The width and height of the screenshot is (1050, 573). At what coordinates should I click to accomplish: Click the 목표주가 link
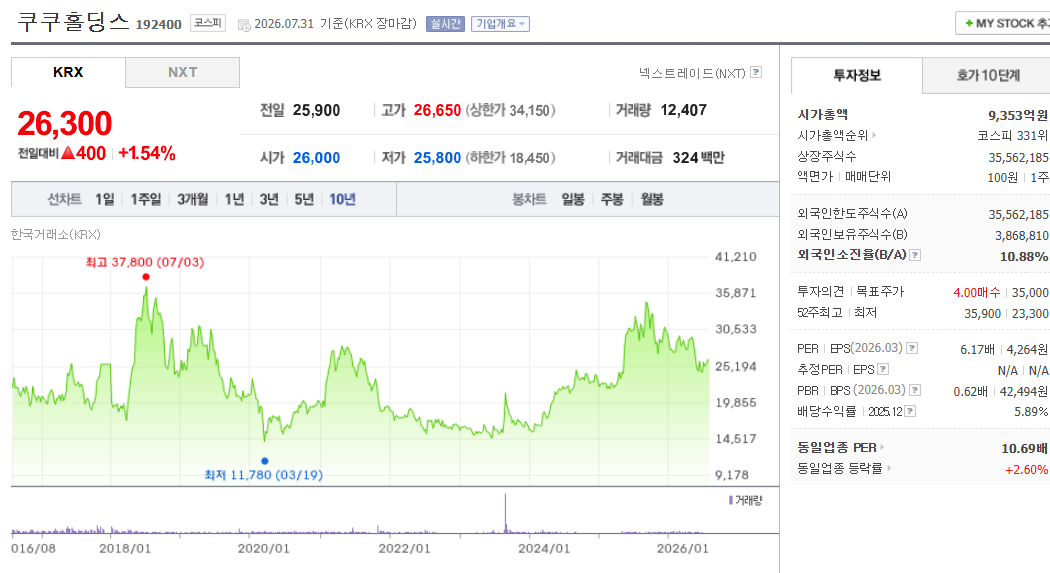coord(881,292)
